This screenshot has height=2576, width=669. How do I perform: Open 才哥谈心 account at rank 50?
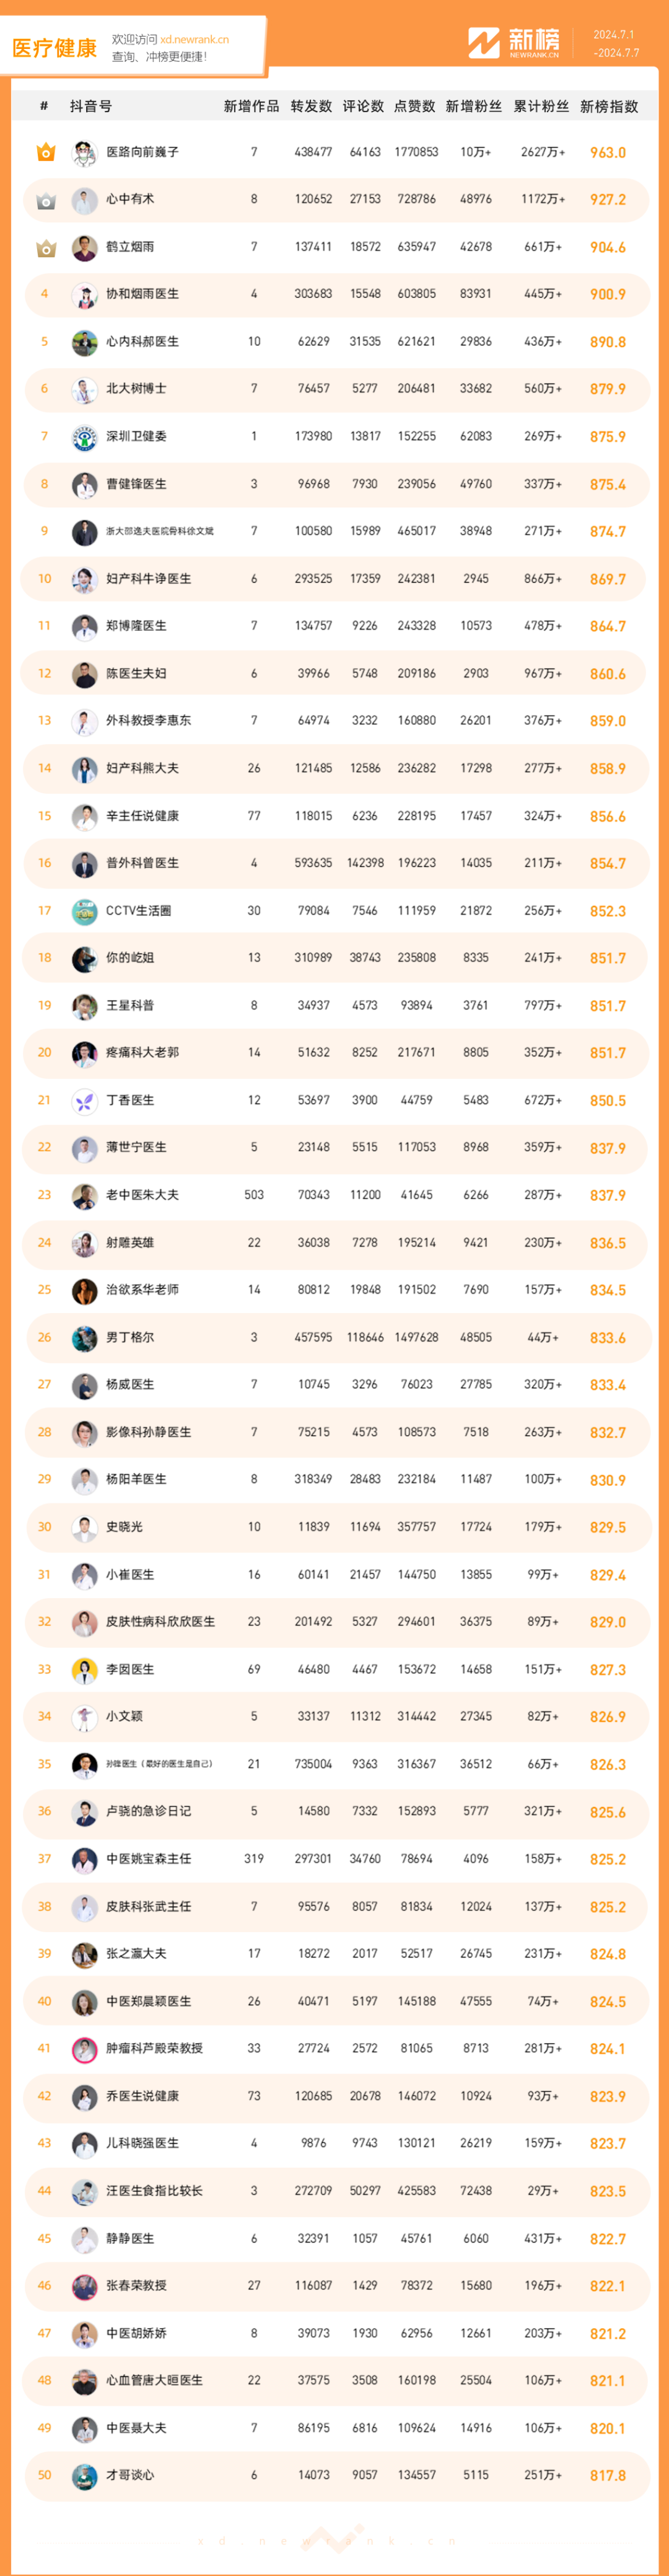130,2475
